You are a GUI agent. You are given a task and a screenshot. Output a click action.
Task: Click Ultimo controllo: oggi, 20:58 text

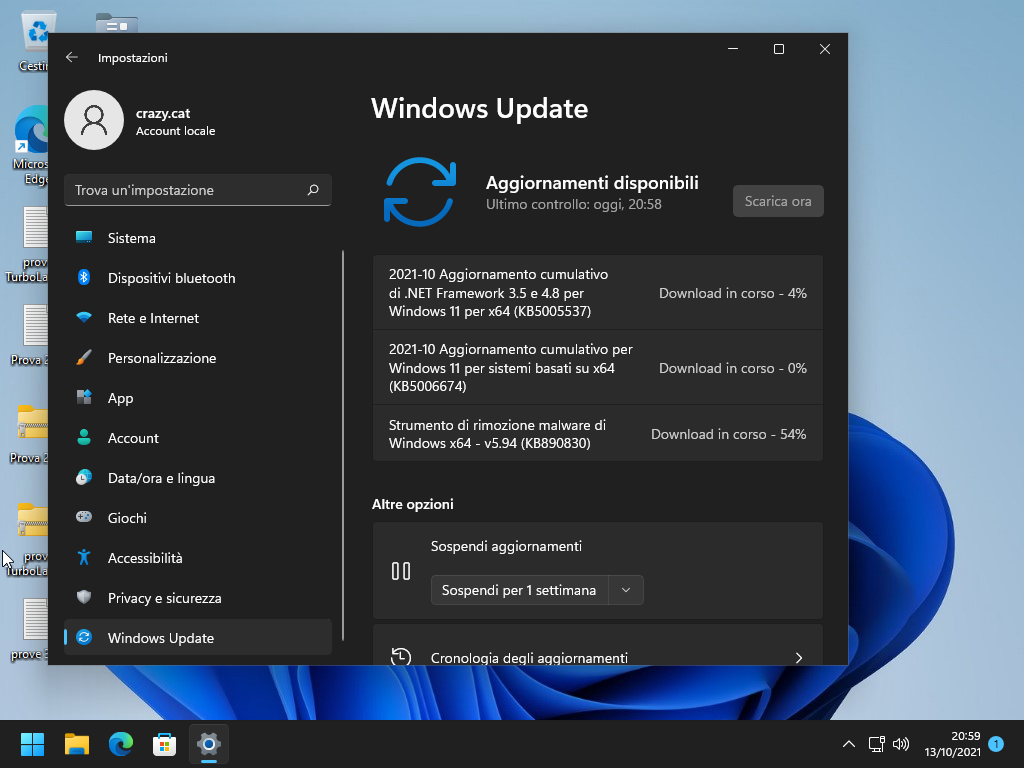(x=573, y=204)
